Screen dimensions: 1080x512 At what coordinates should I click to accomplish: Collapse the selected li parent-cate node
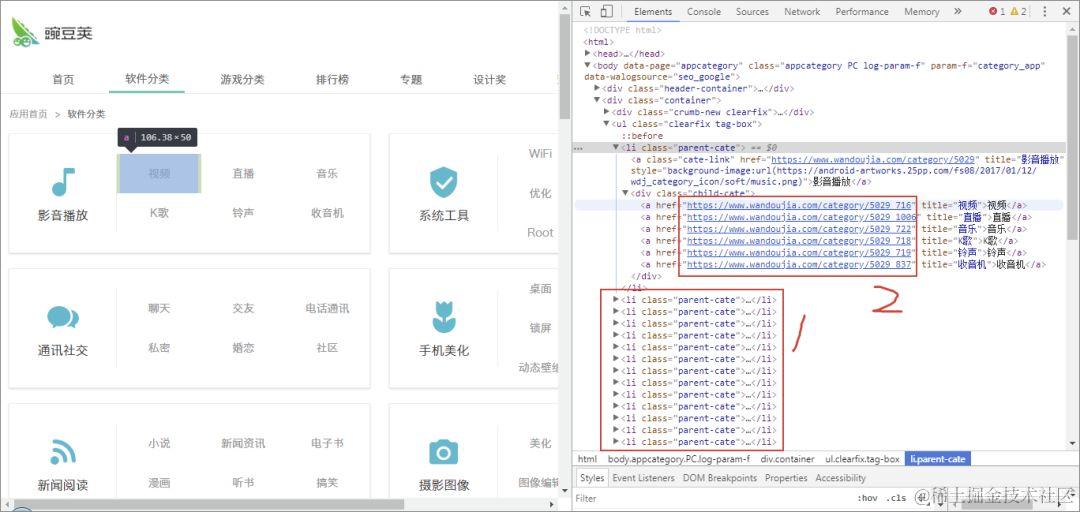616,147
